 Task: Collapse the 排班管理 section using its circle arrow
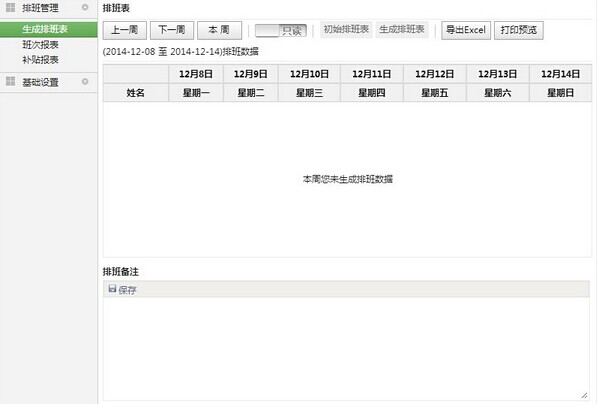click(x=85, y=7)
